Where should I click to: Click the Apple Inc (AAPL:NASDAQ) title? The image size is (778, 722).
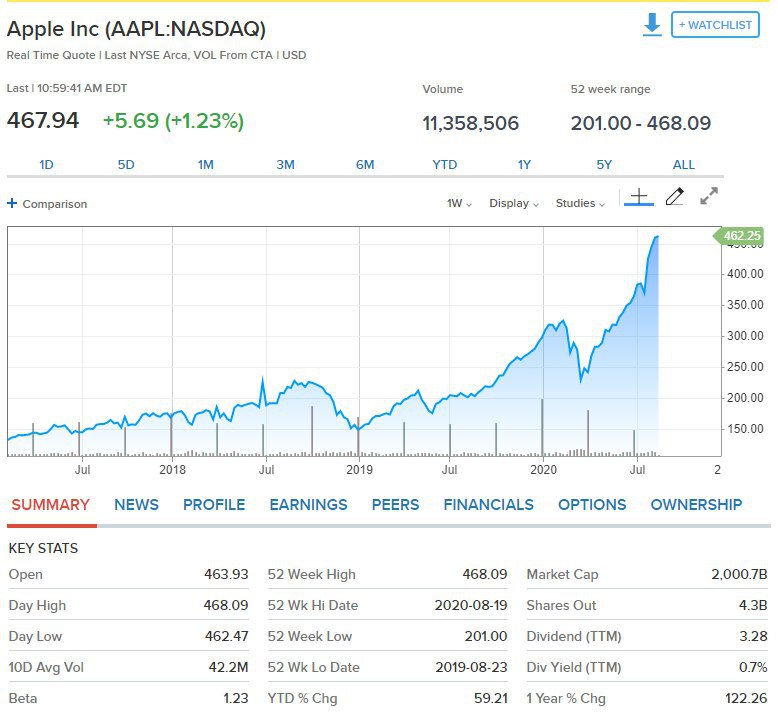click(136, 29)
